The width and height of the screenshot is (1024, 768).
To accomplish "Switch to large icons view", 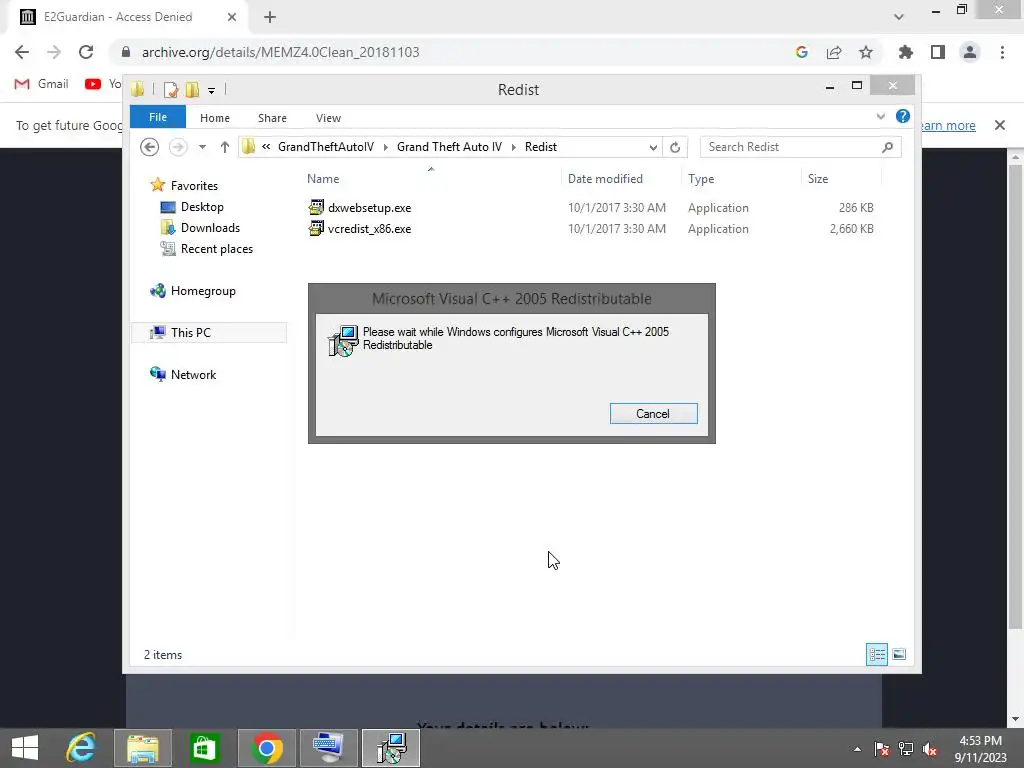I will [899, 654].
